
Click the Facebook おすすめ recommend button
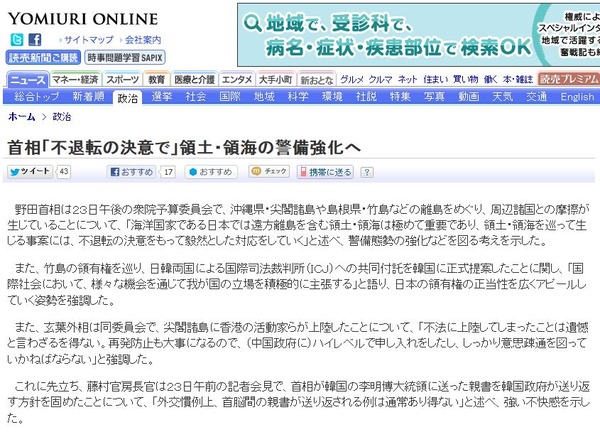pos(132,172)
